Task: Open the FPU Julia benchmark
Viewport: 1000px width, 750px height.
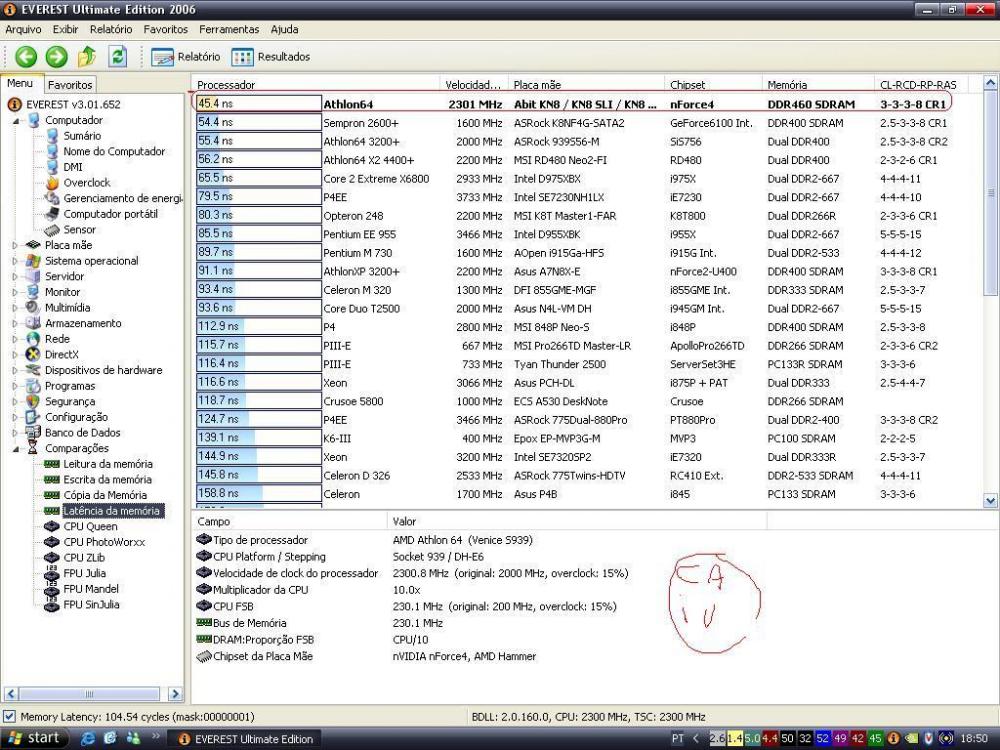Action: pyautogui.click(x=84, y=573)
